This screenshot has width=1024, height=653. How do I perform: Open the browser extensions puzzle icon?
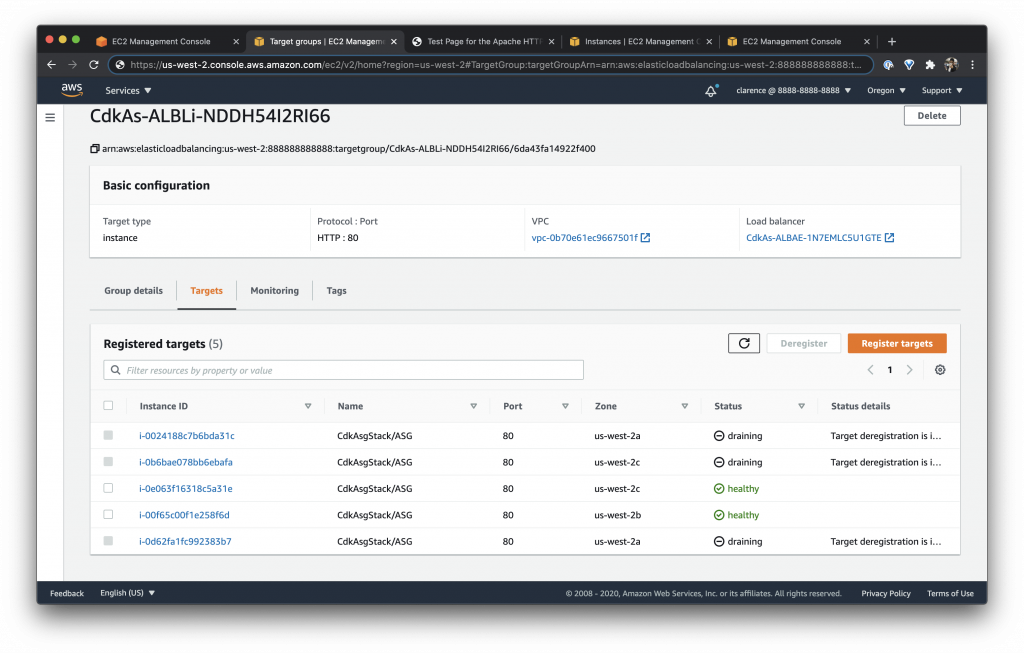[930, 65]
